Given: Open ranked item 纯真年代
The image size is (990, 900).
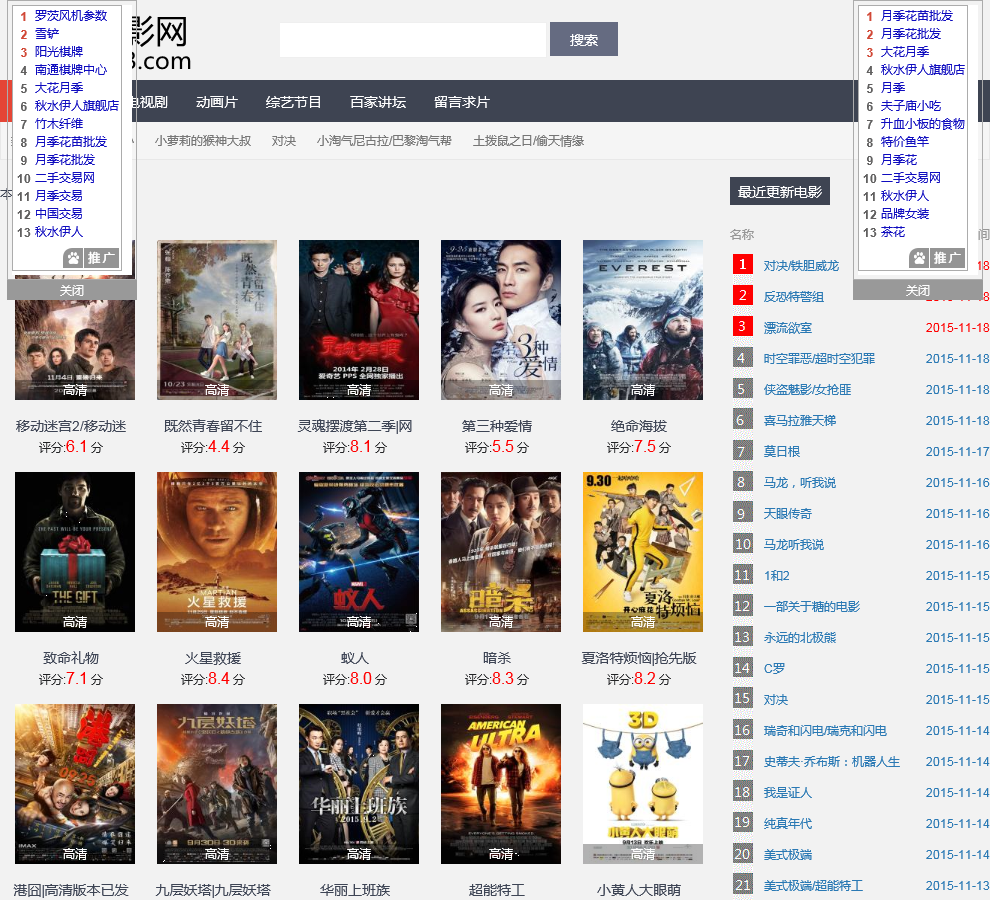Looking at the screenshot, I should (787, 824).
